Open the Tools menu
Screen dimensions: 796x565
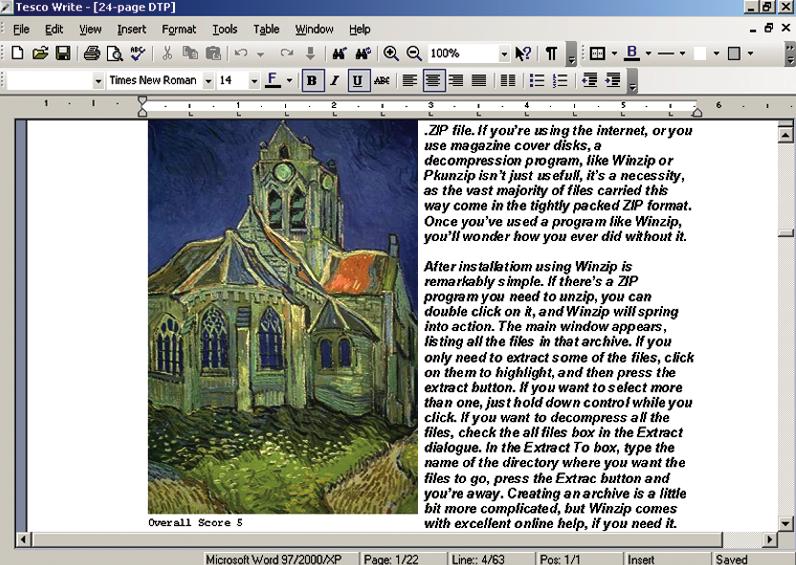tap(225, 29)
